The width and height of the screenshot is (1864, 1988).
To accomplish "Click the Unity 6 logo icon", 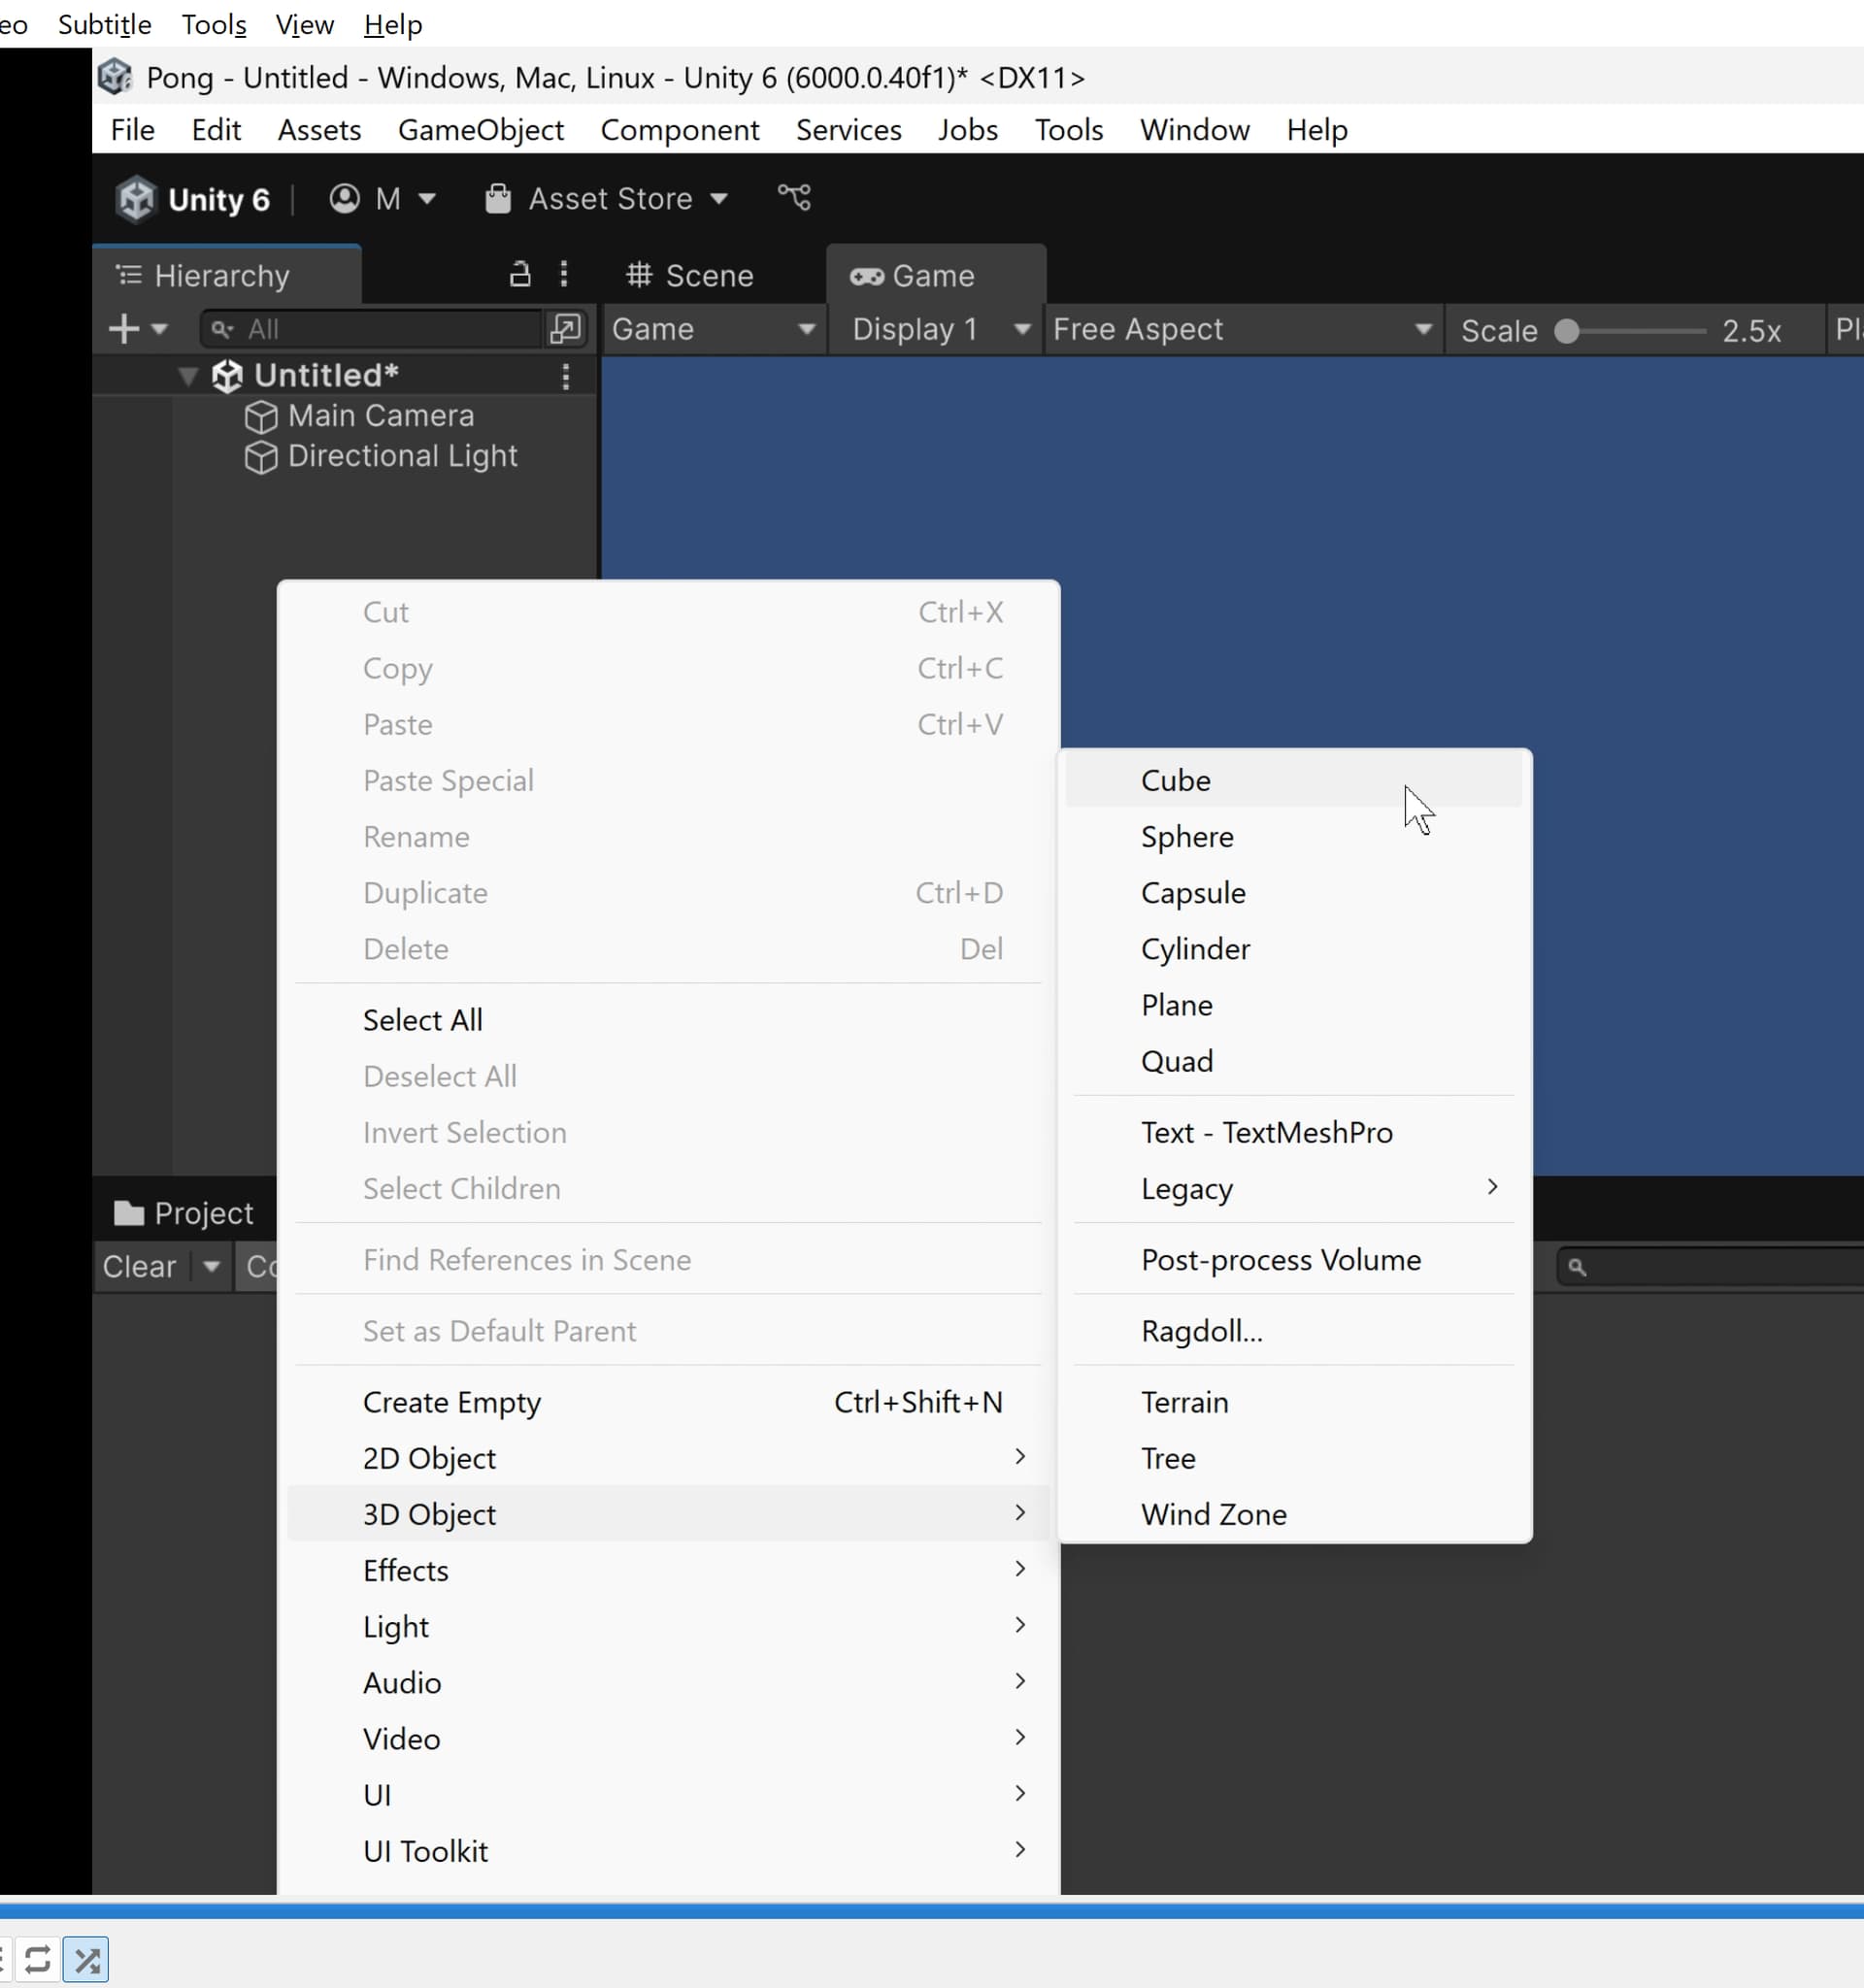I will point(136,198).
